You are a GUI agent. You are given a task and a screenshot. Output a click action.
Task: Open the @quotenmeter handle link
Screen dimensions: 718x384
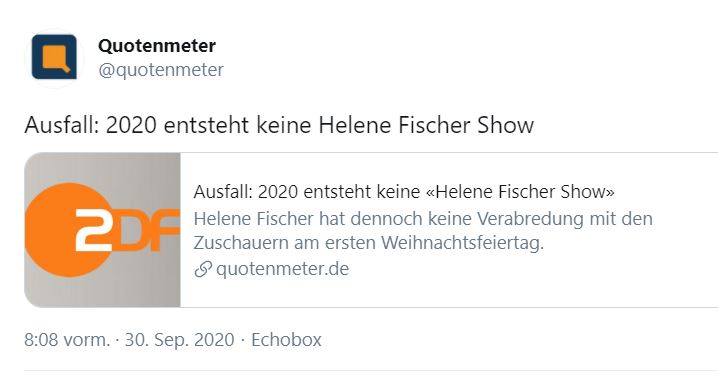tap(161, 70)
